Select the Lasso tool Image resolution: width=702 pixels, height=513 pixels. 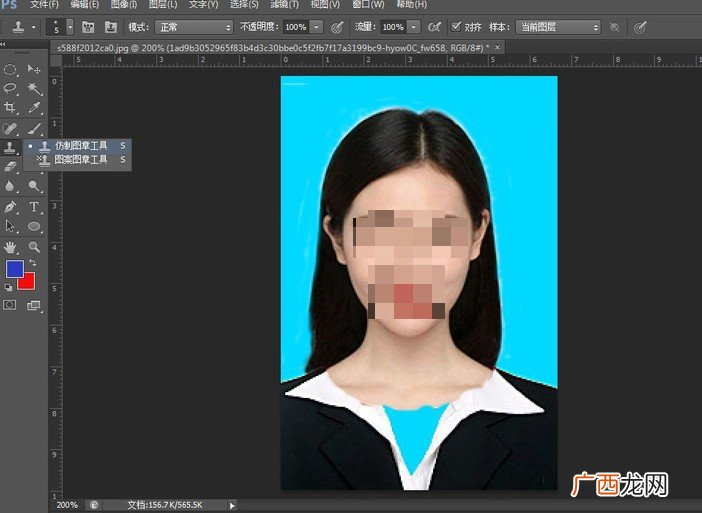10,88
